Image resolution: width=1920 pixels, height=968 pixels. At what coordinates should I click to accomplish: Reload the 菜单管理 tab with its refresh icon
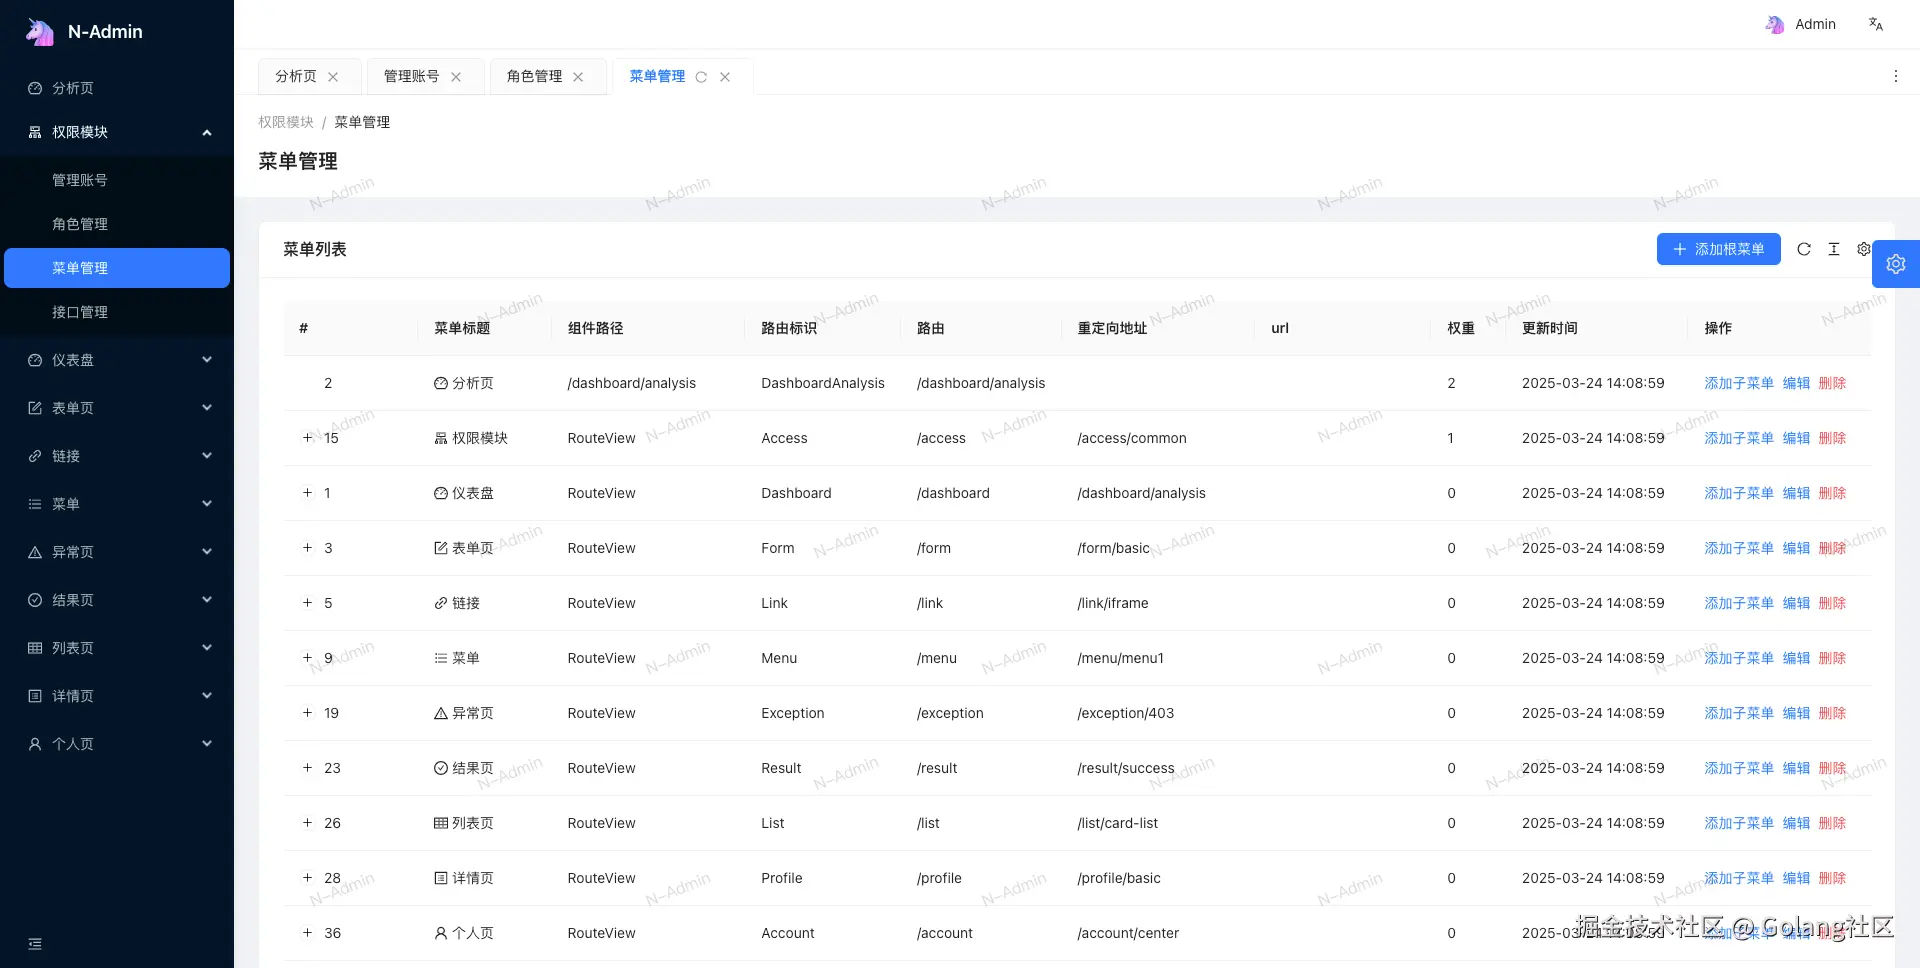(x=701, y=77)
